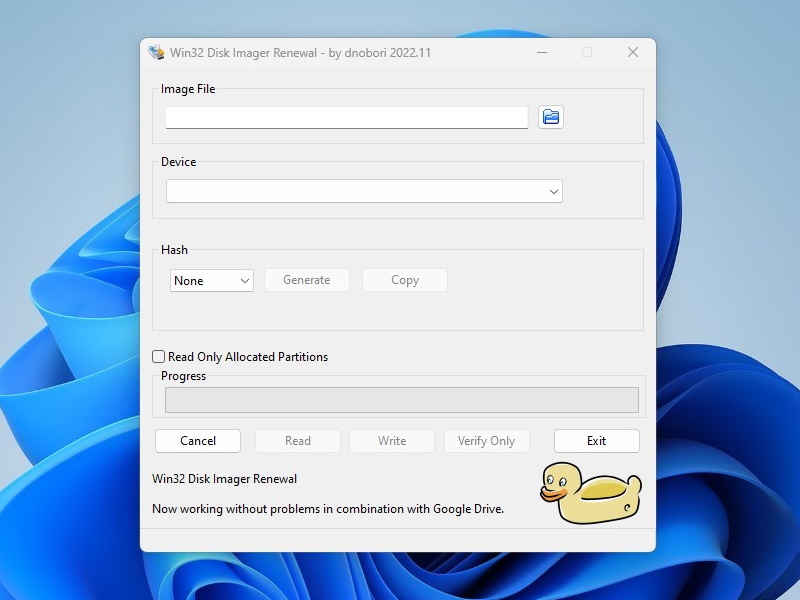Click the yellow duck mascot image
This screenshot has width=800, height=600.
[x=590, y=495]
